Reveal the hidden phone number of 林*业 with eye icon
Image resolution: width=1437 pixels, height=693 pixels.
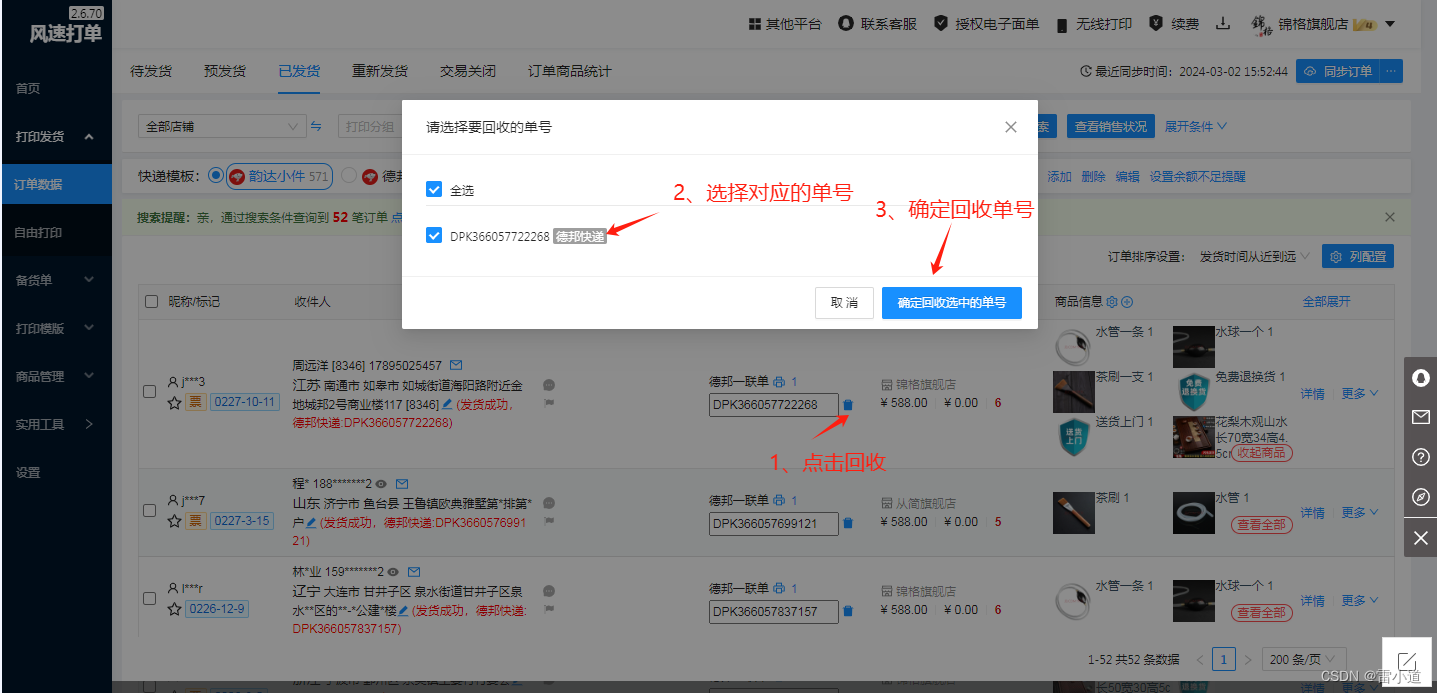393,571
